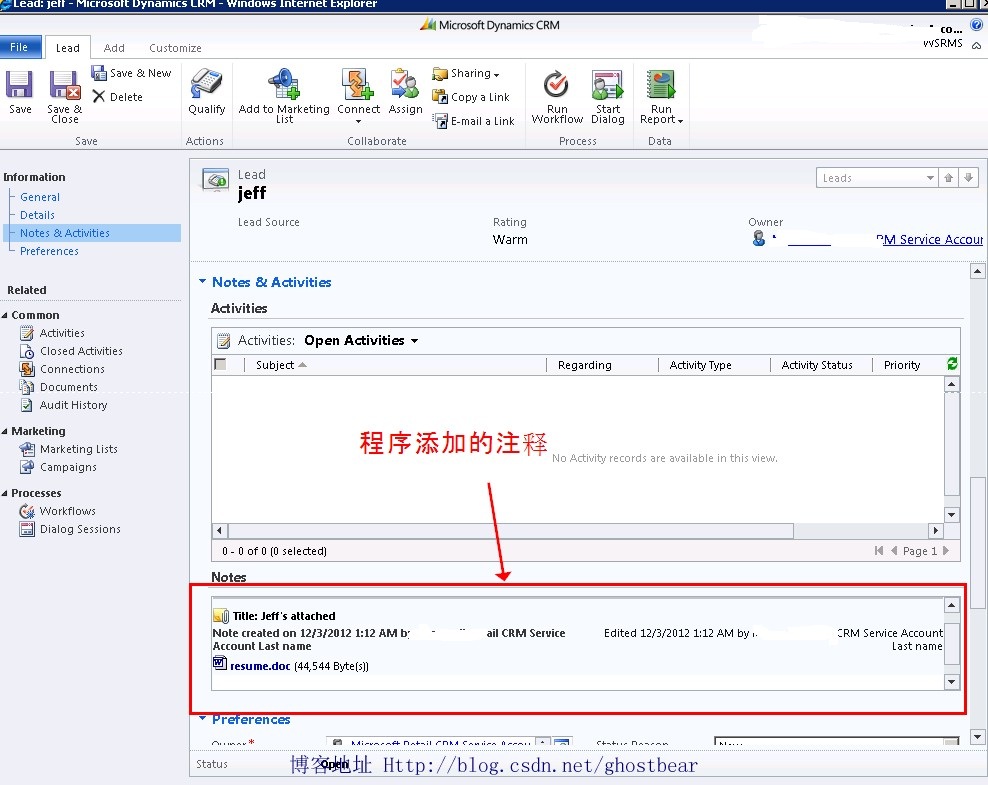Open Connections in related list
The image size is (988, 785).
(x=62, y=369)
